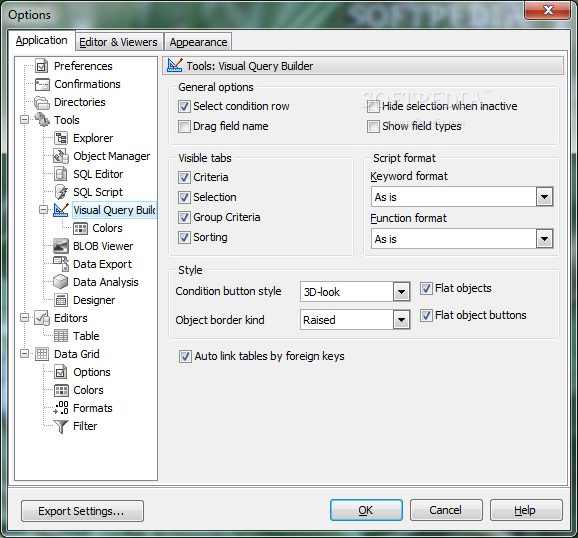Click Colors icon under Visual Query Builder

click(x=80, y=228)
